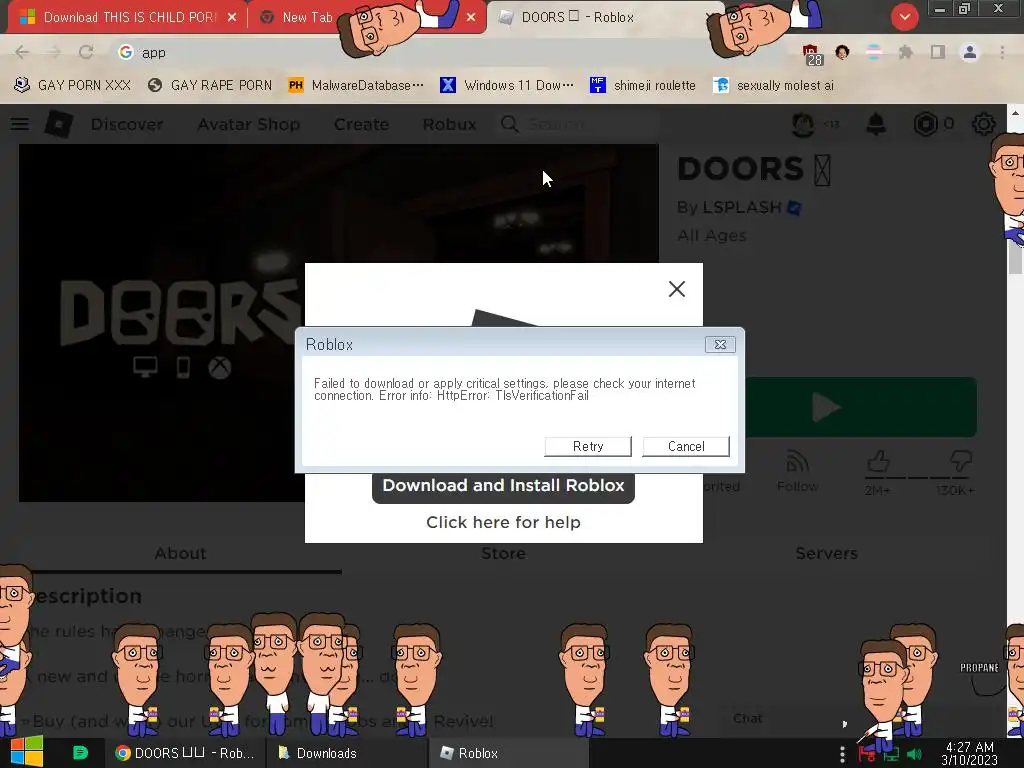Switch to the About tab
1024x768 pixels.
pyautogui.click(x=180, y=553)
